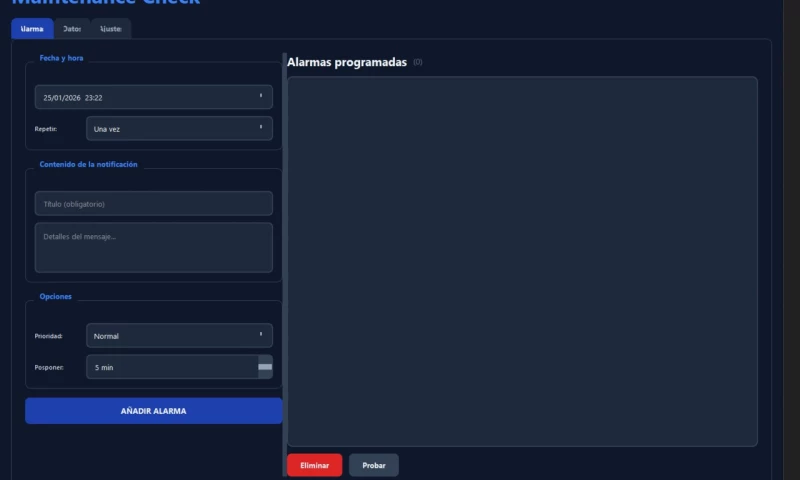Viewport: 800px width, 480px height.
Task: Click the Posponer spinner stepper button
Action: pos(265,367)
